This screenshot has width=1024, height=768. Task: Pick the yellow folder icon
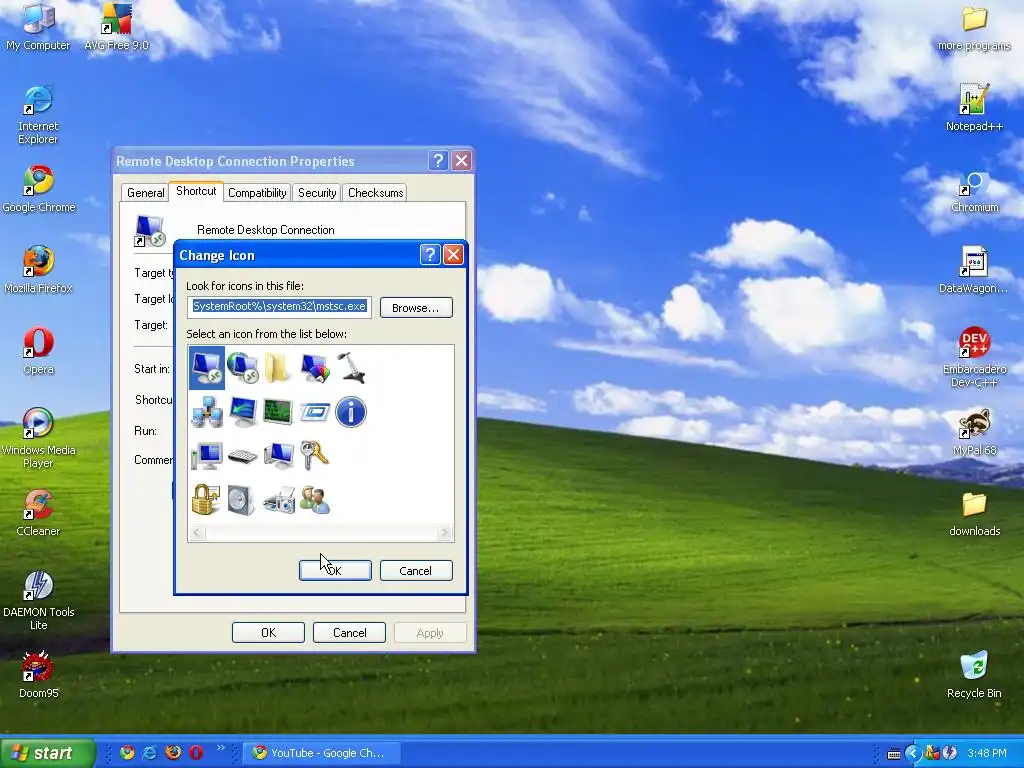(x=278, y=368)
